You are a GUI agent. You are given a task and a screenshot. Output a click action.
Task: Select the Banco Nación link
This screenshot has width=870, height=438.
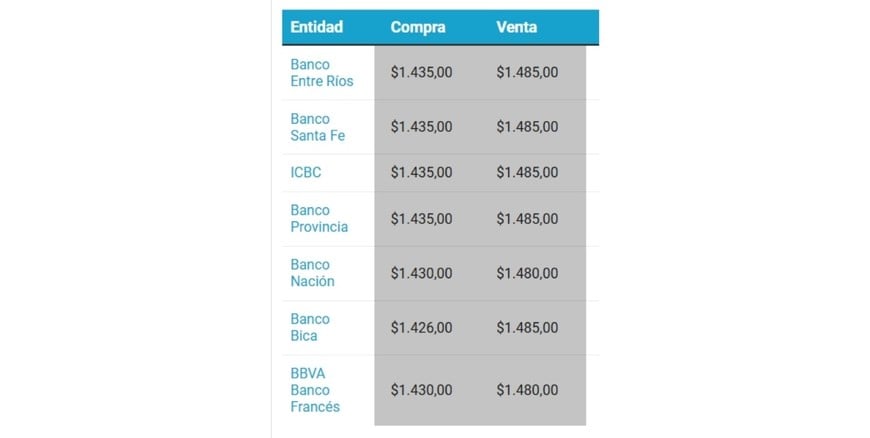312,273
